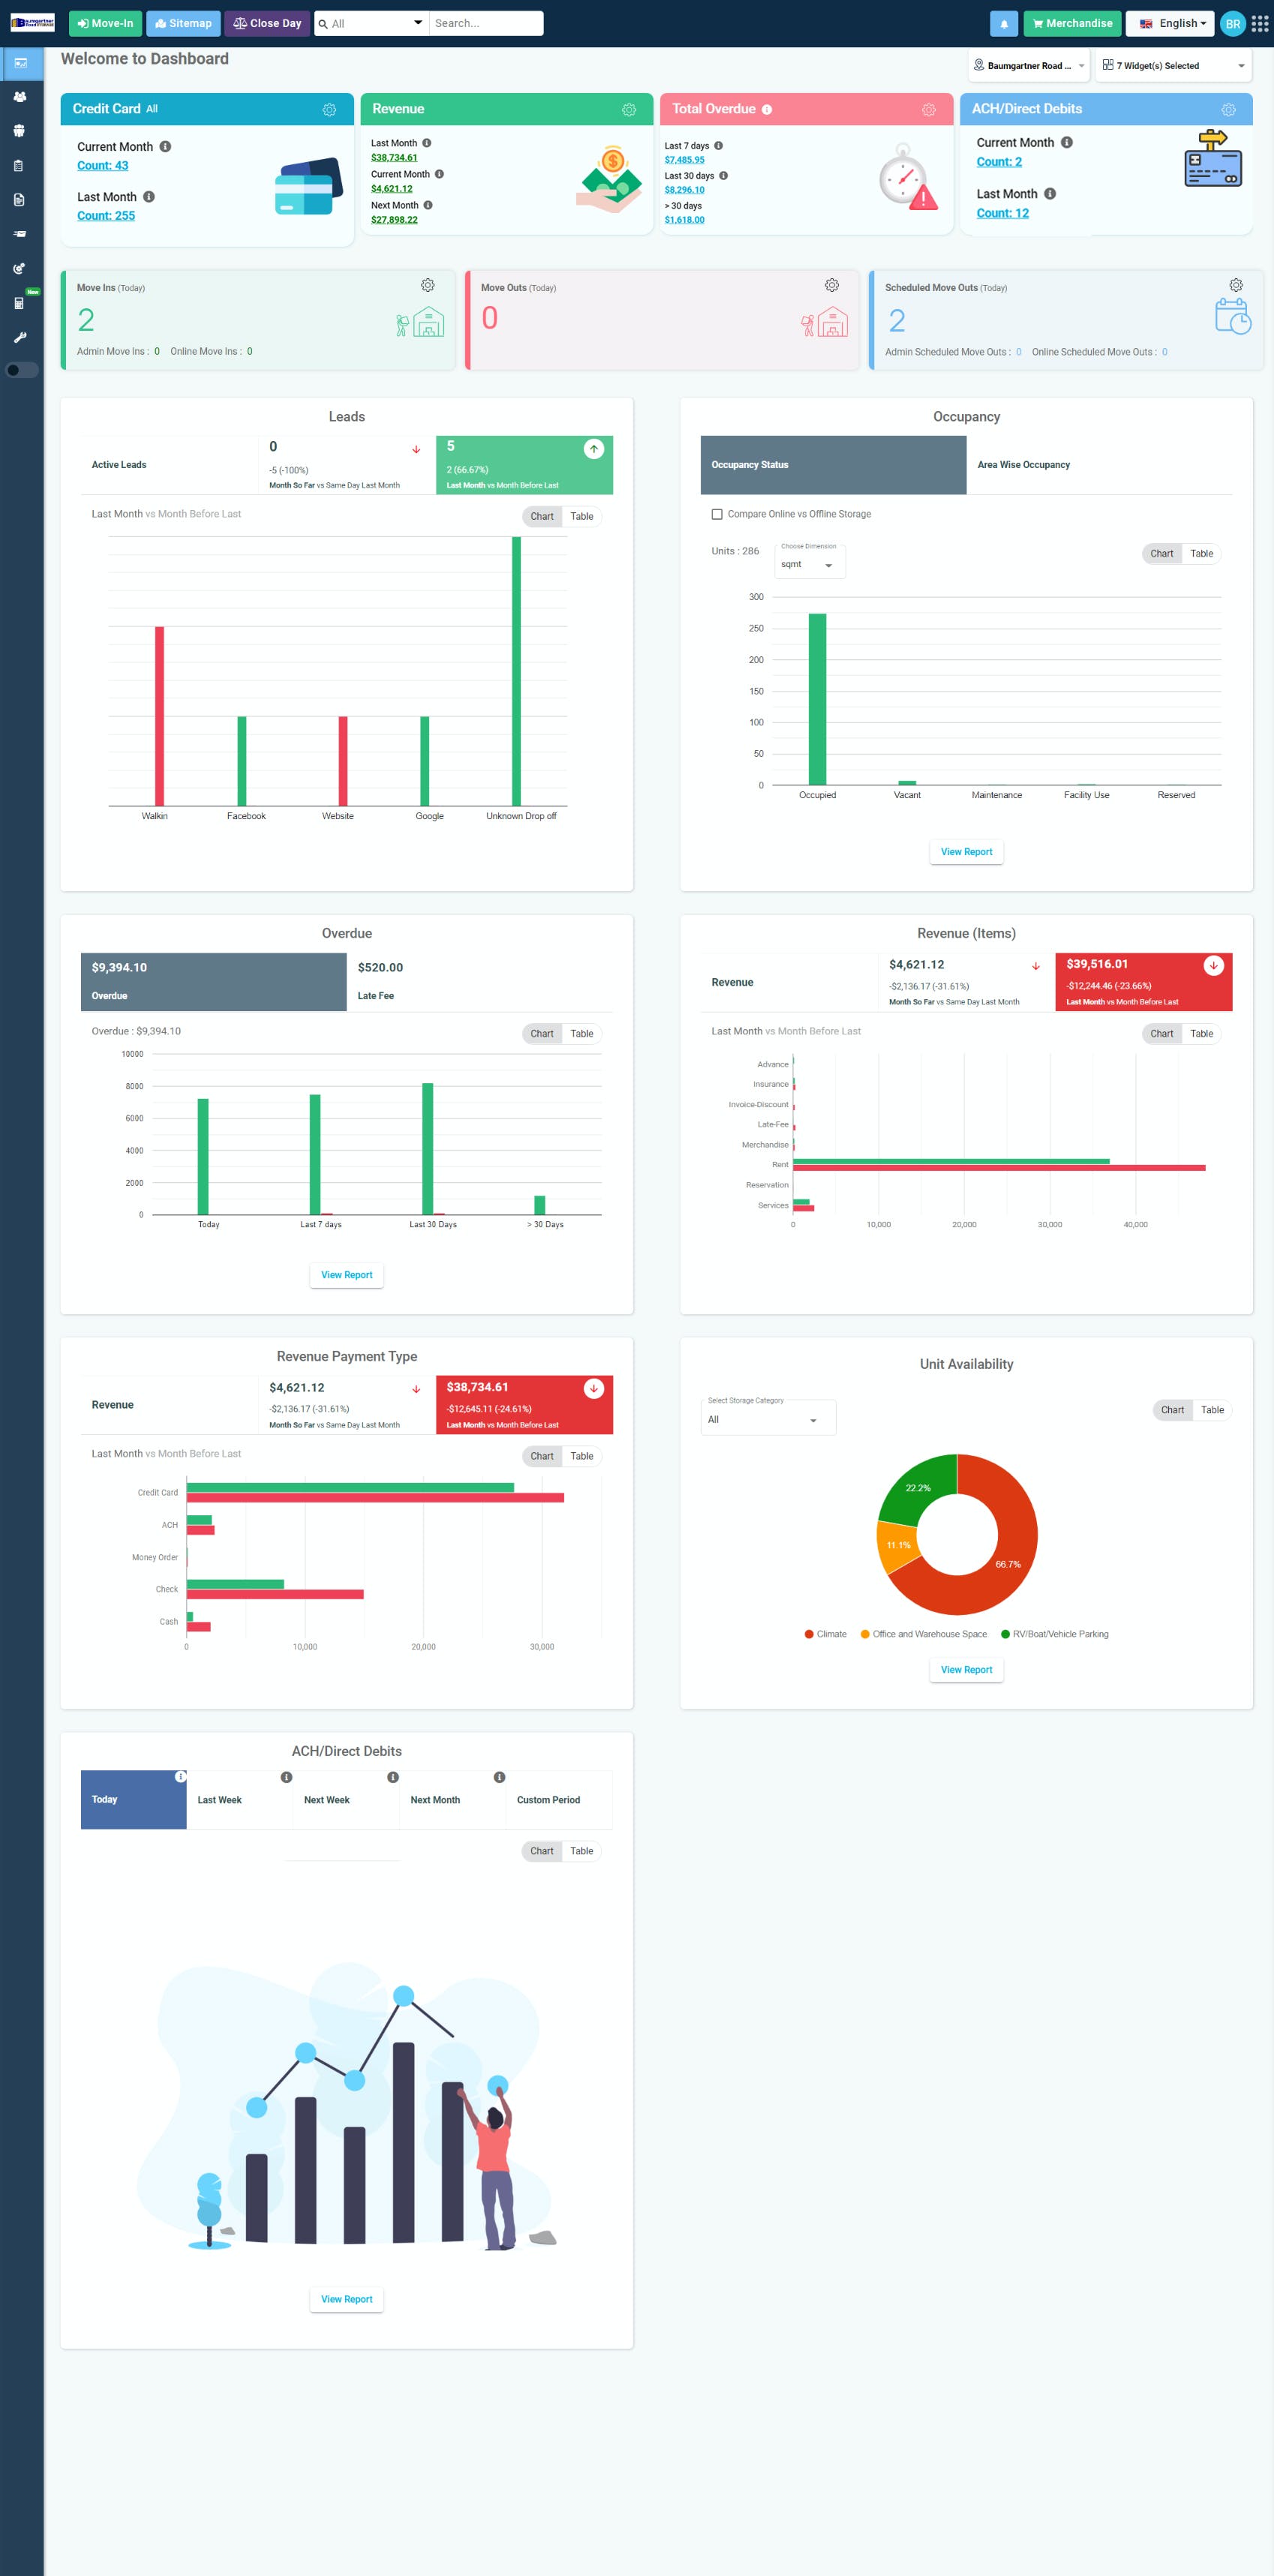The height and width of the screenshot is (2576, 1274).
Task: Switch Unit Availability widget to Table view
Action: click(1212, 1410)
